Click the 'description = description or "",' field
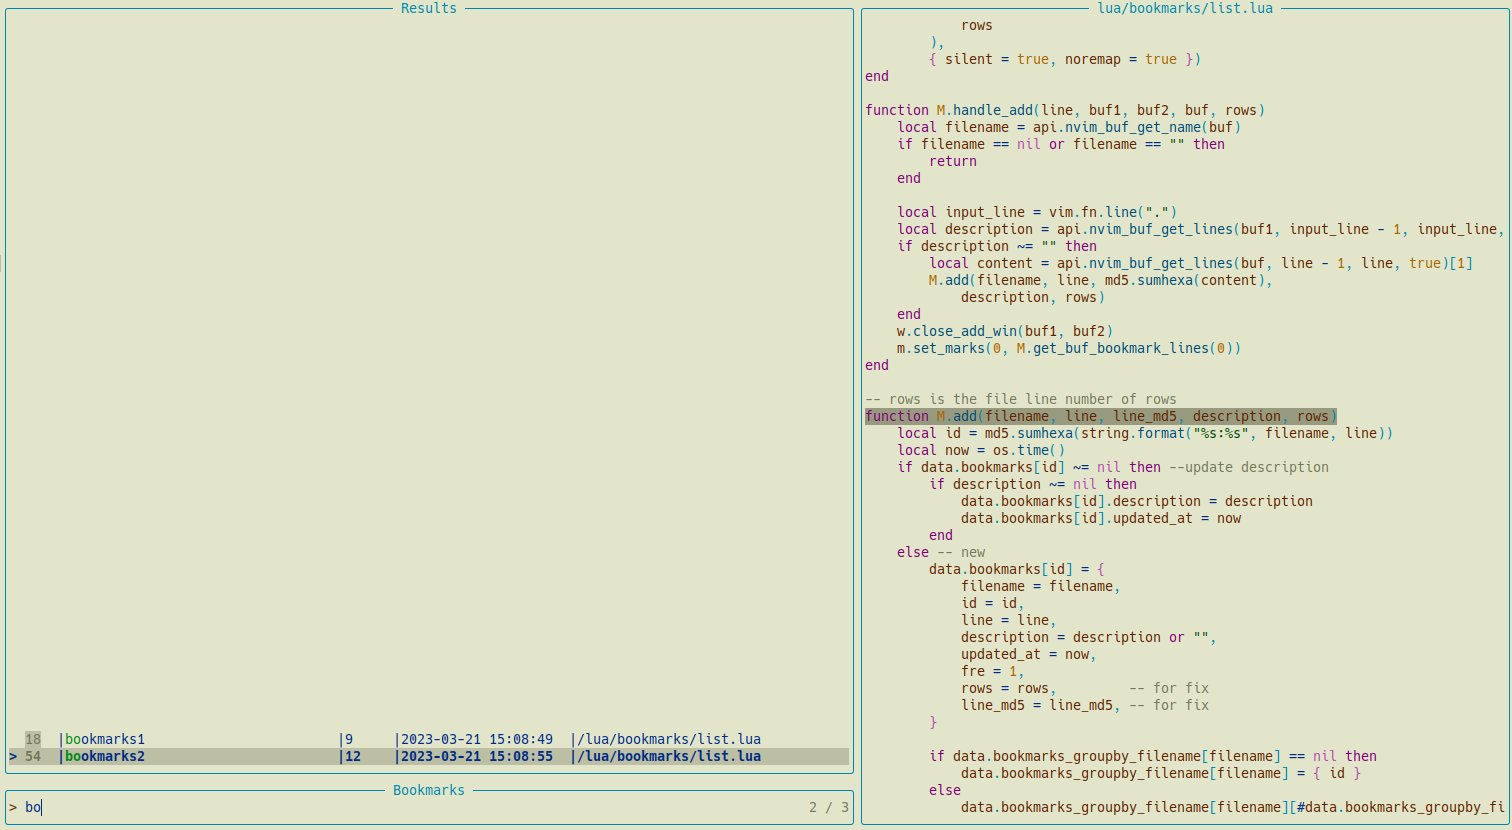This screenshot has width=1512, height=830. pyautogui.click(x=1089, y=637)
